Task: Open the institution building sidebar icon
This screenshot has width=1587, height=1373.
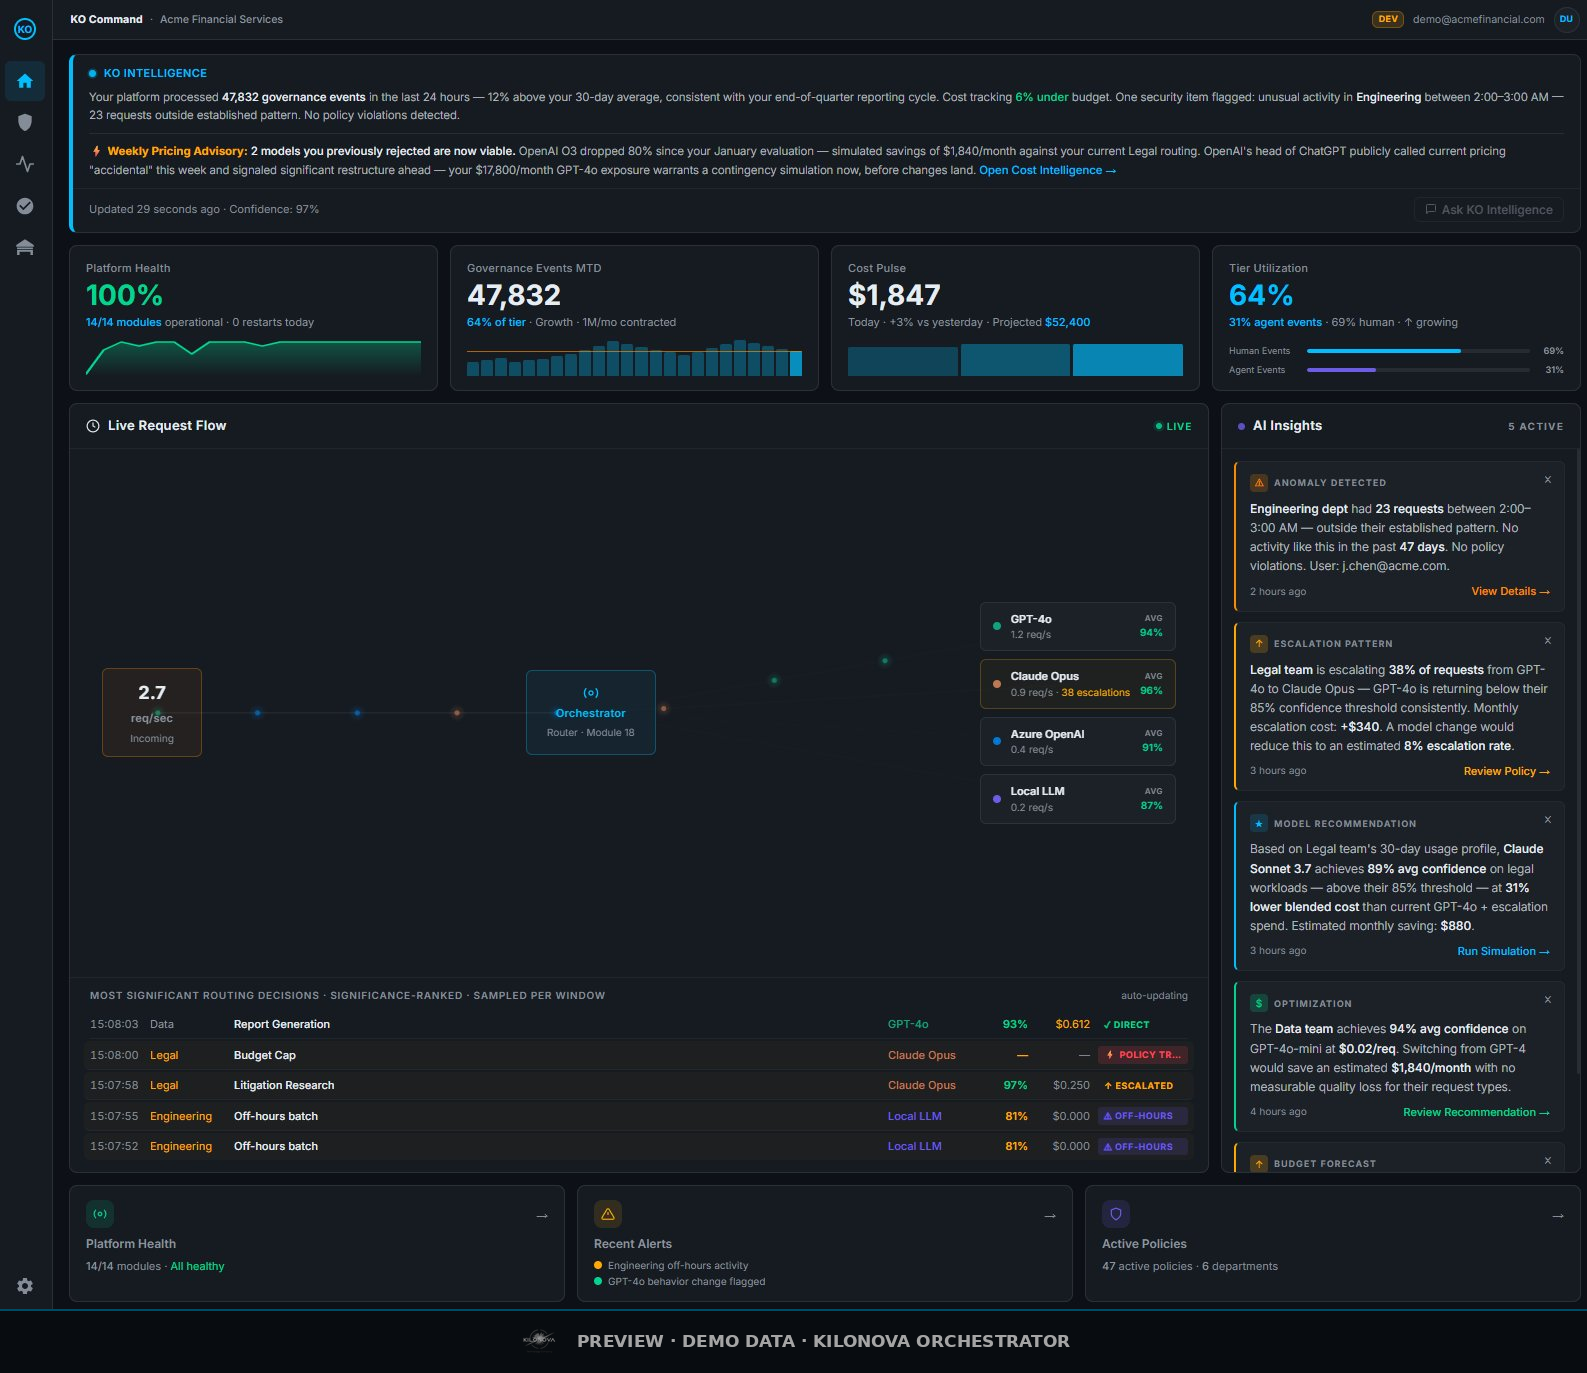Action: [25, 248]
